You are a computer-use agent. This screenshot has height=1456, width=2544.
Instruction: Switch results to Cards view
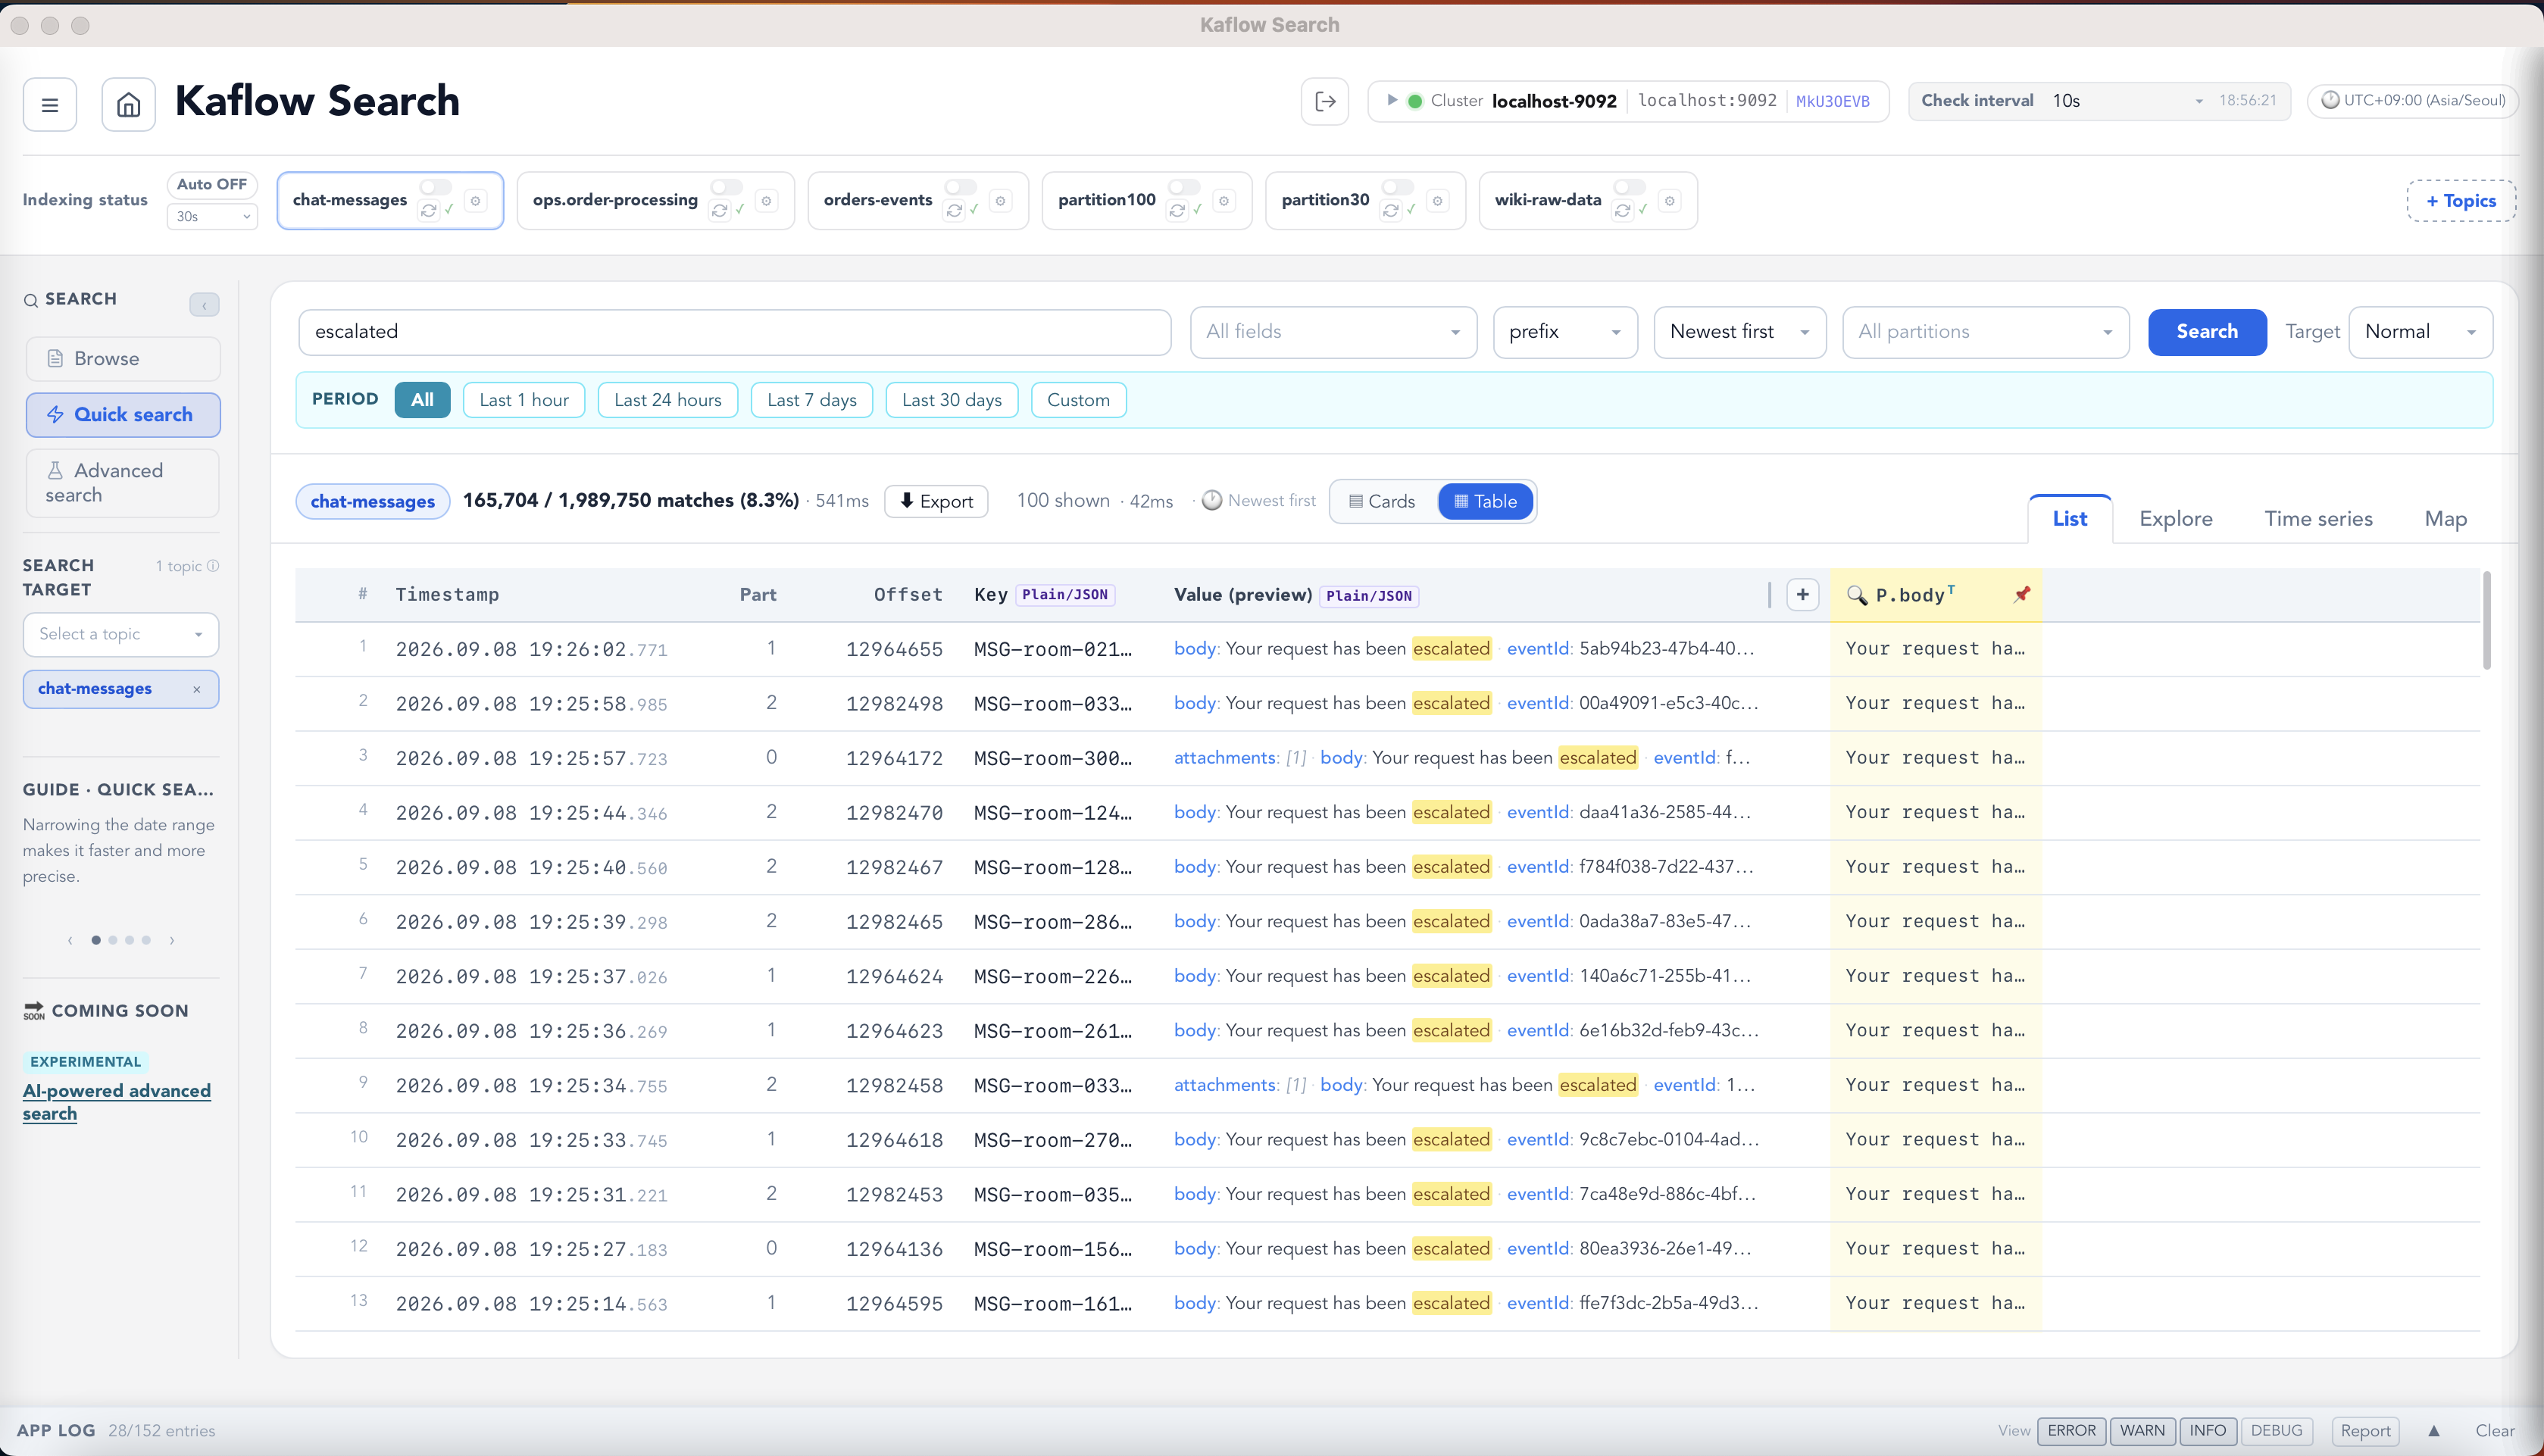click(x=1383, y=501)
